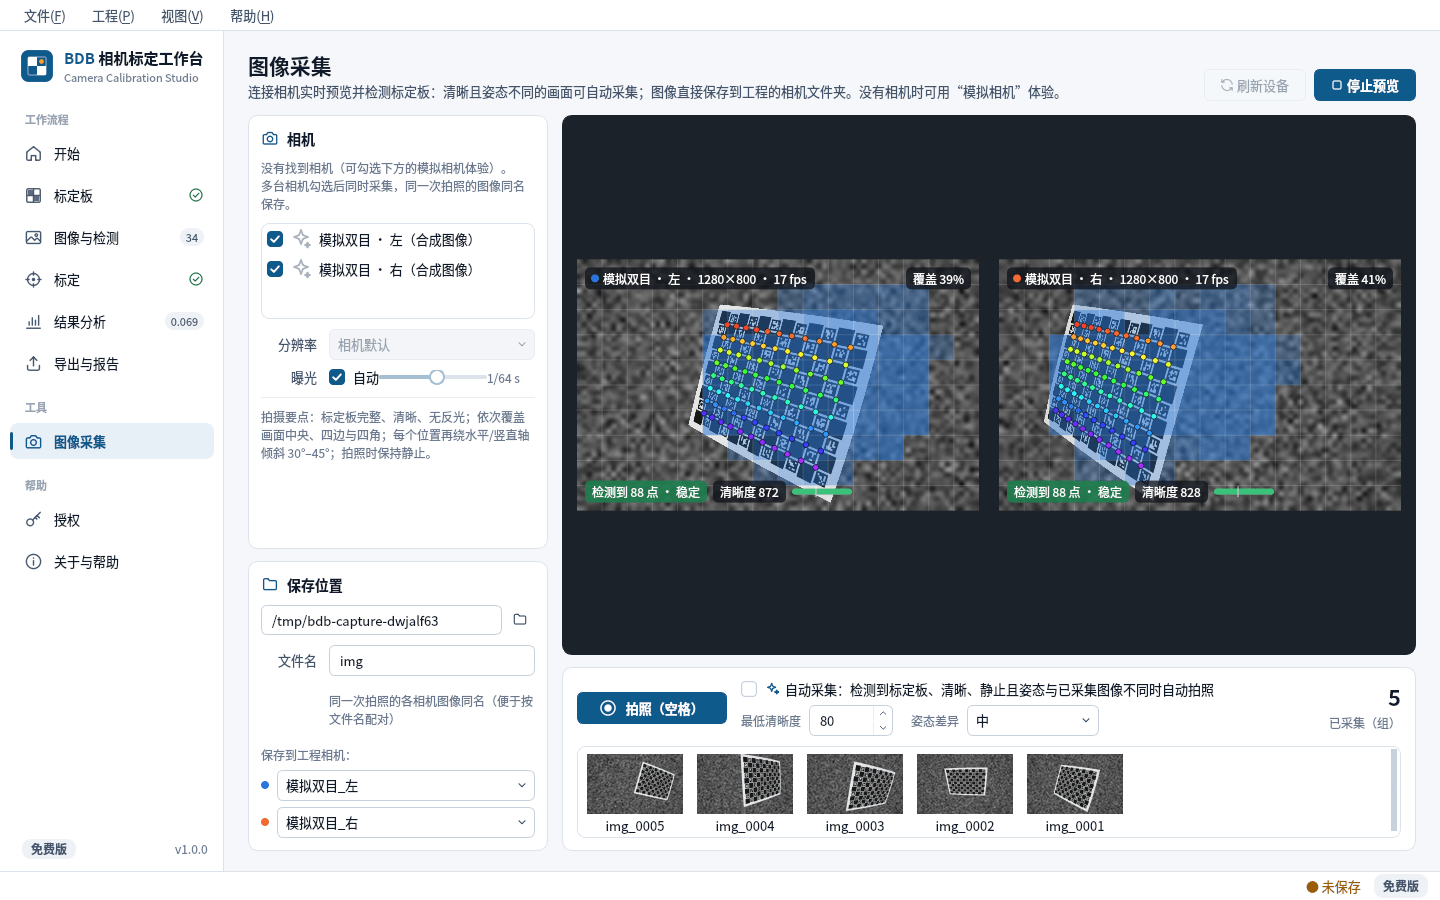Click the thumbnail list scrollbar
The image size is (1440, 900).
click(1394, 790)
